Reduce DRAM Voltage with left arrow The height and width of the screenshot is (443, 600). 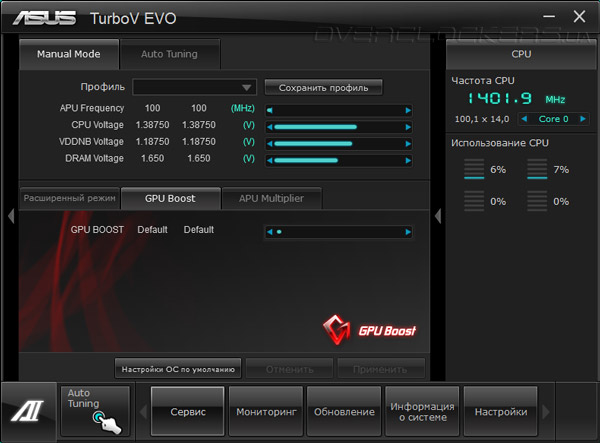click(270, 161)
